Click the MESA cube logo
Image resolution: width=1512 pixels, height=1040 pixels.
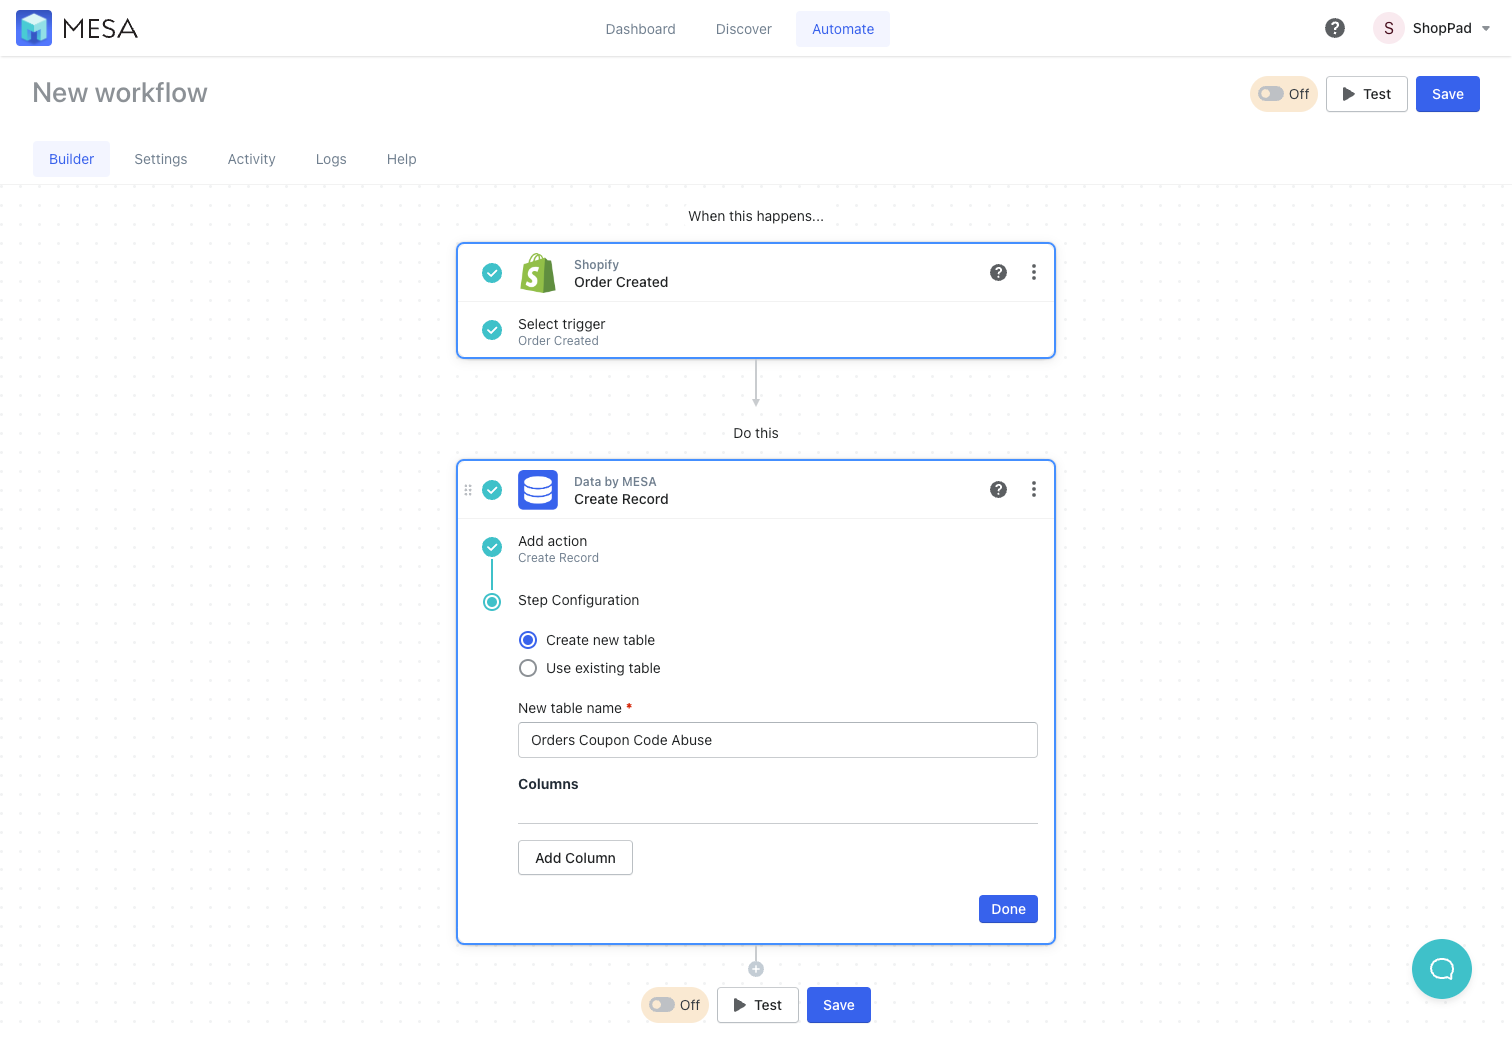tap(34, 28)
